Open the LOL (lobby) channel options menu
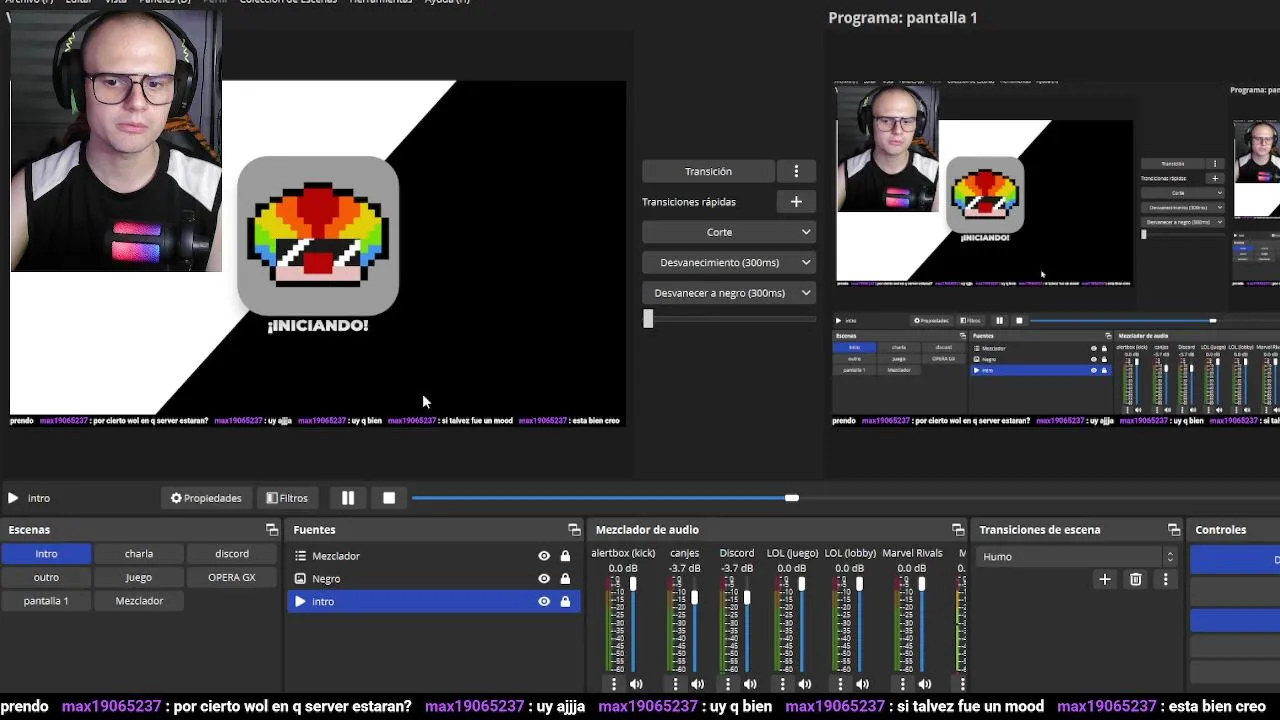Viewport: 1280px width, 720px height. point(840,684)
